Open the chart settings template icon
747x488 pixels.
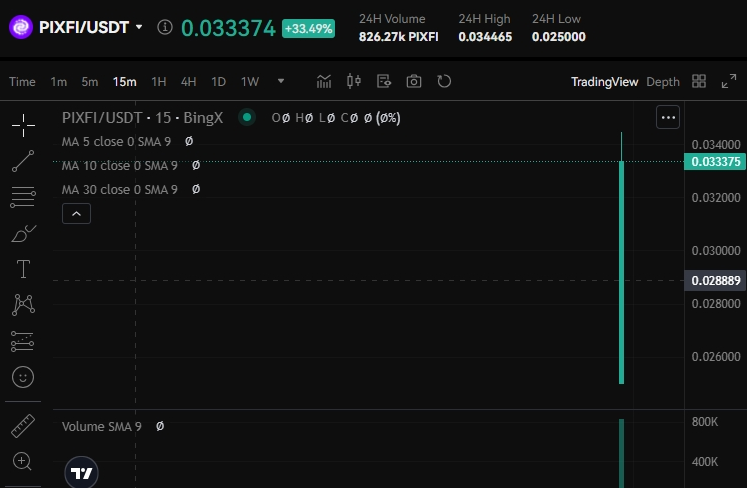click(384, 81)
